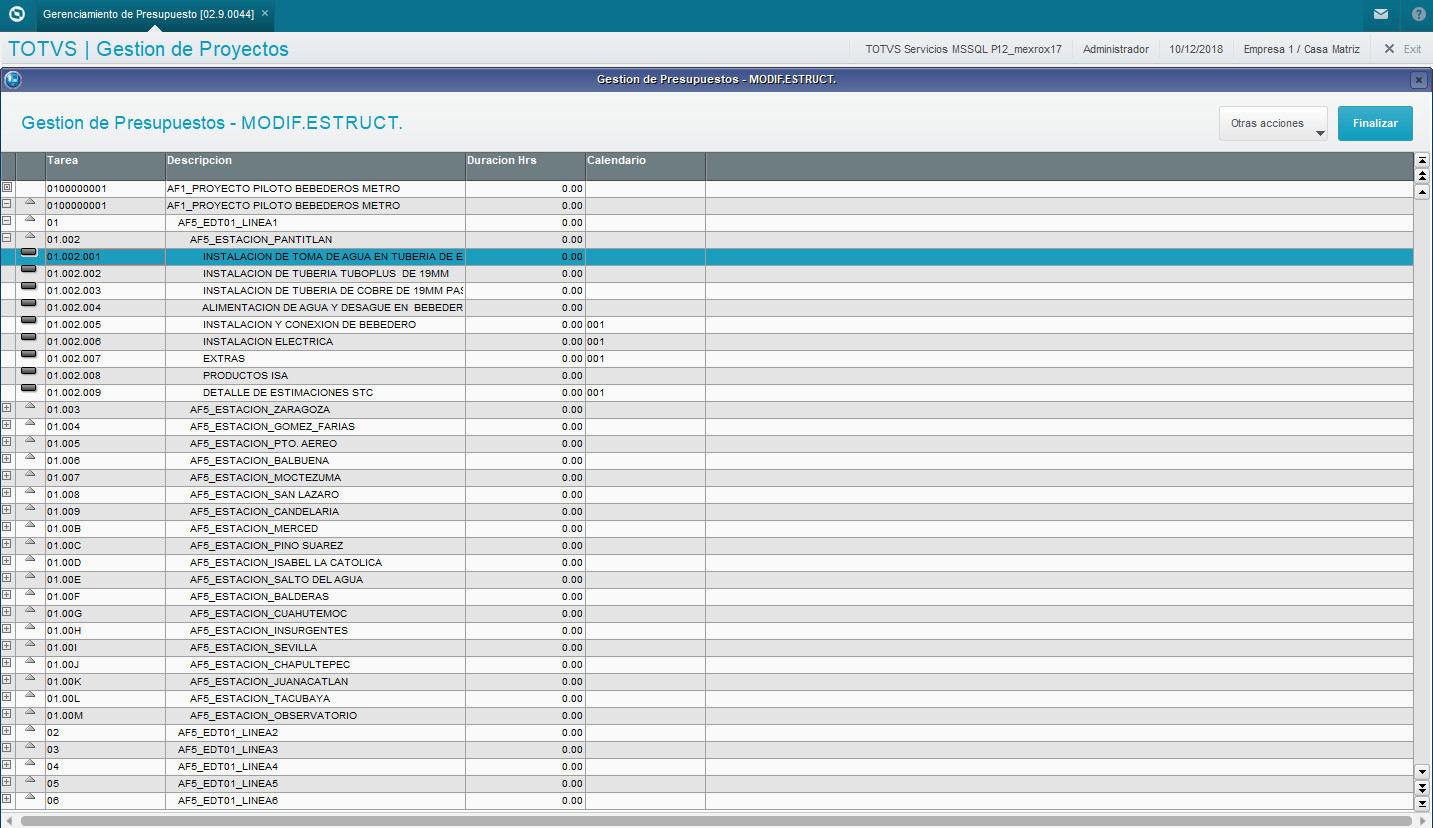
Task: Expand the 01.008 SAN LAZARO node
Action: [x=7, y=493]
